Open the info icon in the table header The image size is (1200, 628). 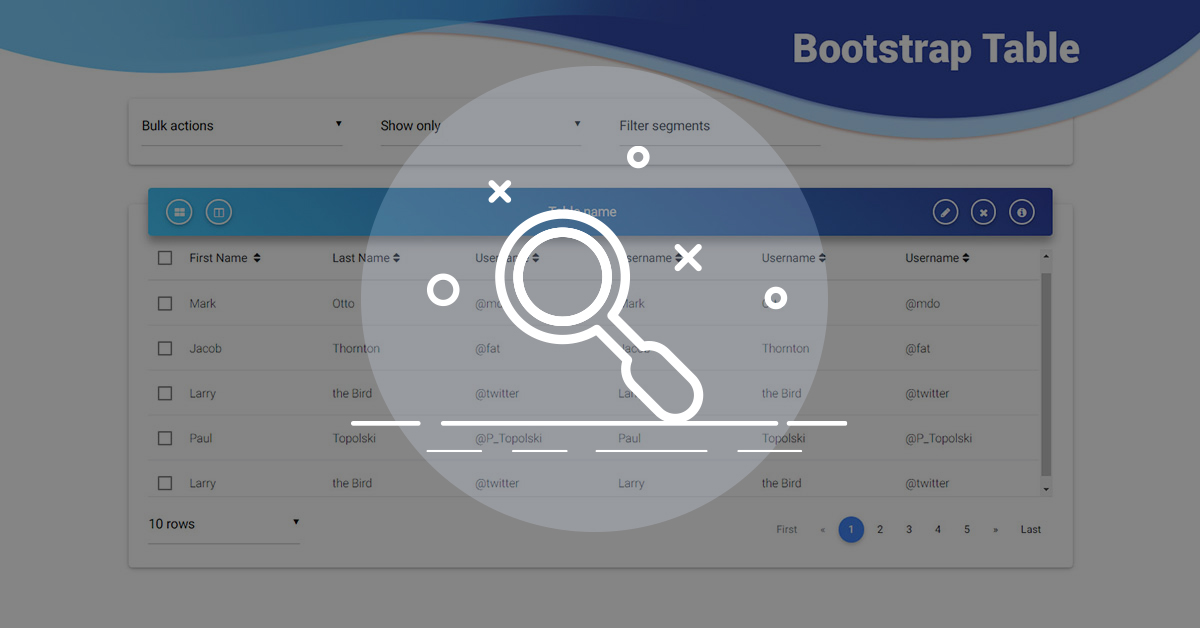coord(1021,211)
